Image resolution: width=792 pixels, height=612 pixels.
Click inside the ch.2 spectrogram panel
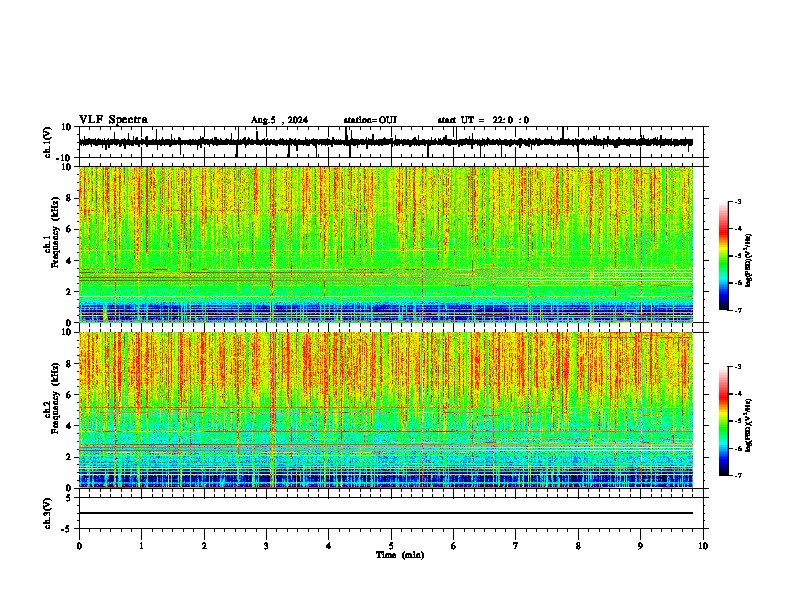[386, 410]
